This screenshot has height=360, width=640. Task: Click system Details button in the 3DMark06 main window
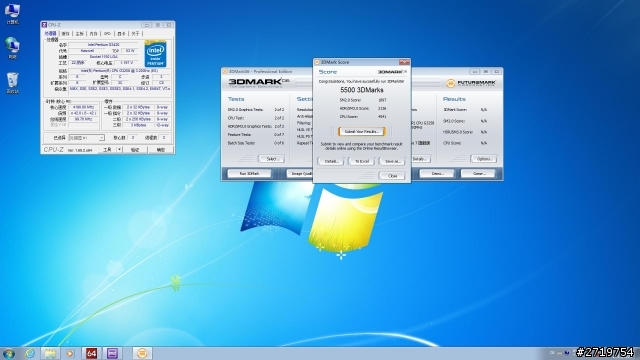pyautogui.click(x=420, y=159)
